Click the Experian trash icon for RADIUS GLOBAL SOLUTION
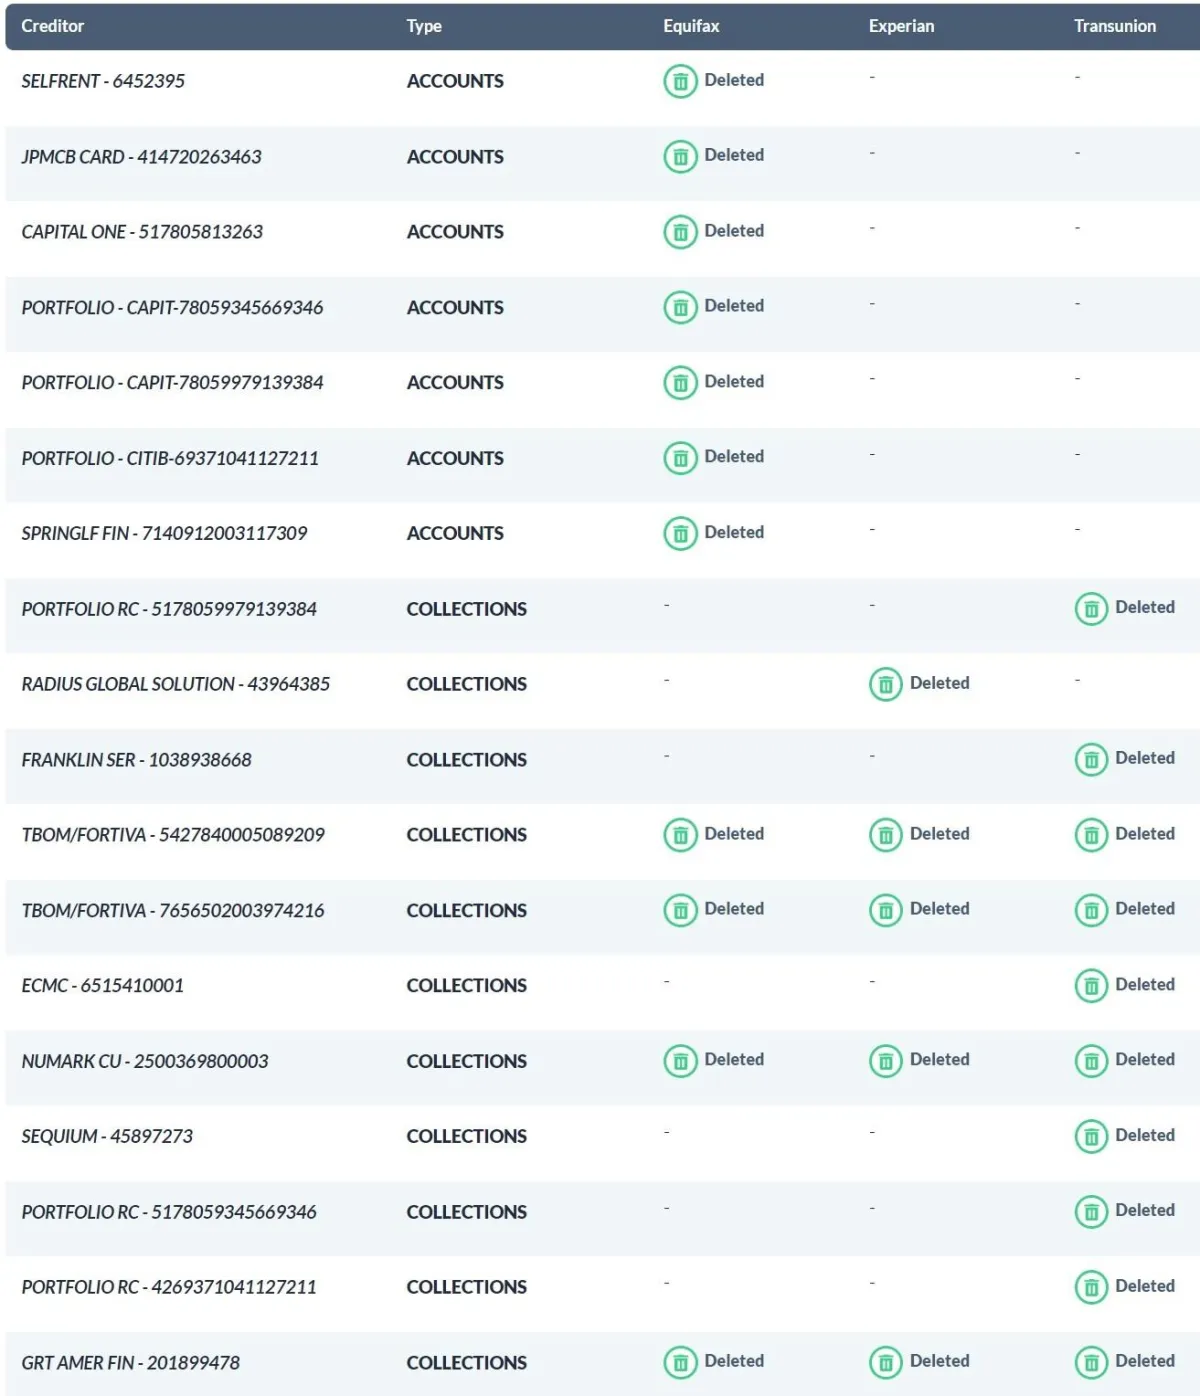 (885, 684)
